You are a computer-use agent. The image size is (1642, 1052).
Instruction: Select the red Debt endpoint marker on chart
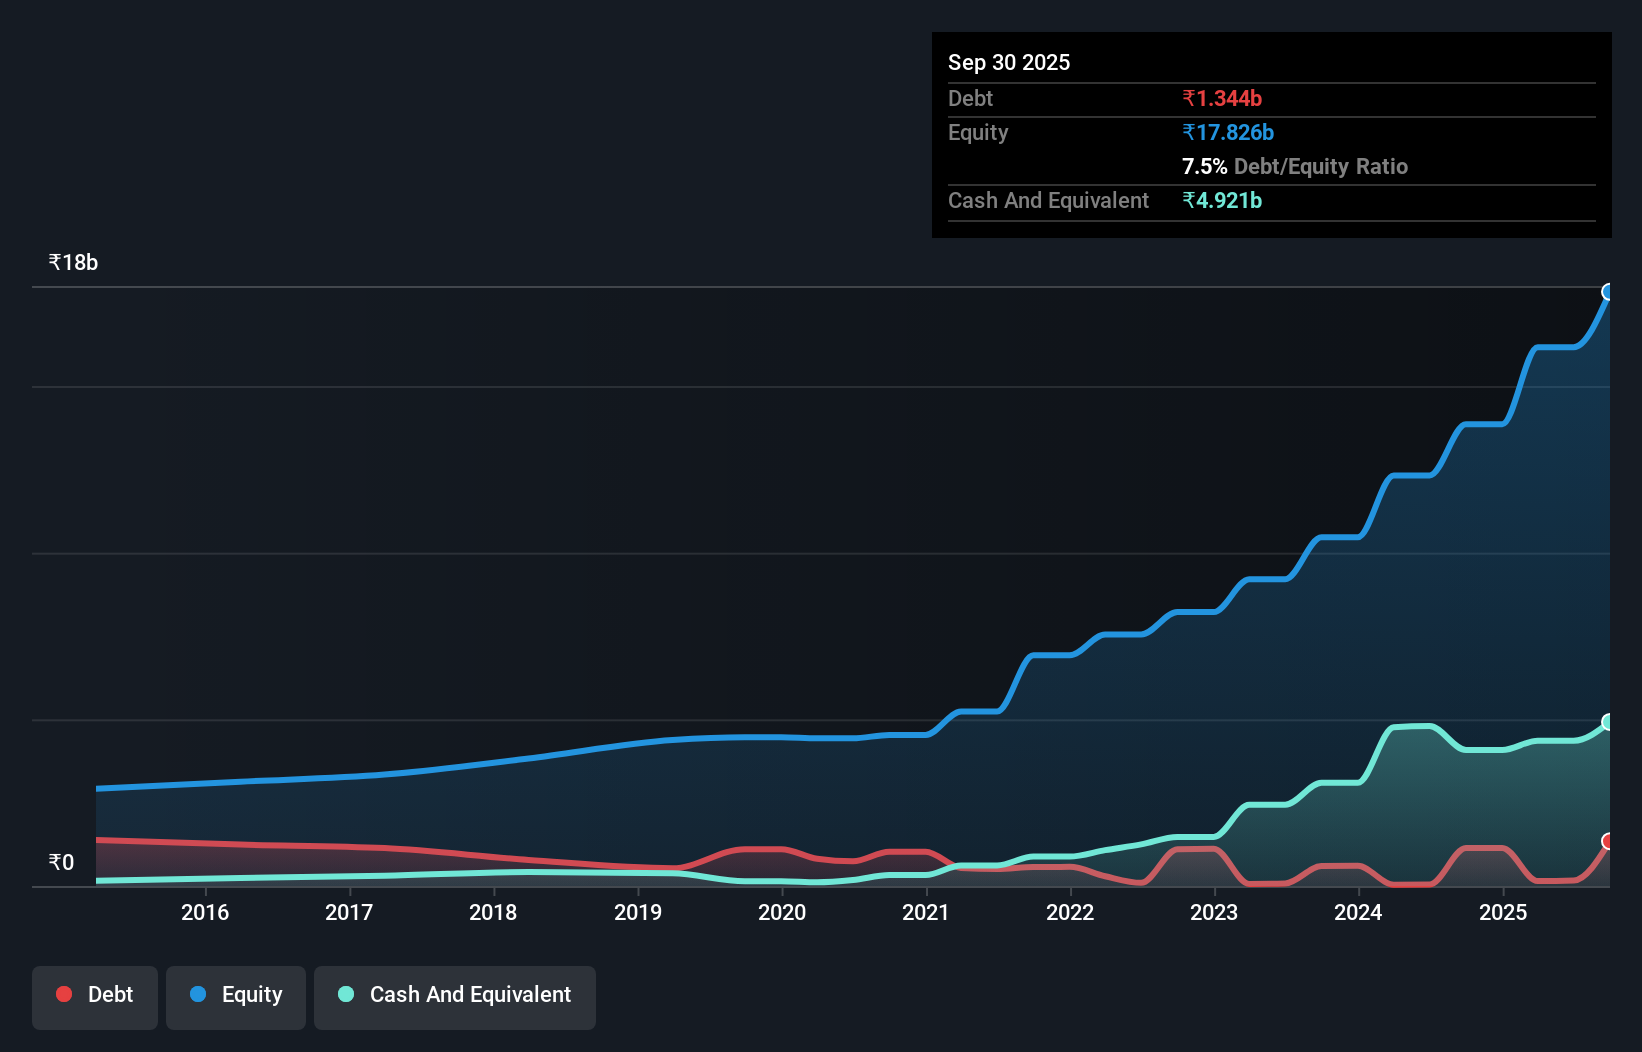pos(1609,843)
